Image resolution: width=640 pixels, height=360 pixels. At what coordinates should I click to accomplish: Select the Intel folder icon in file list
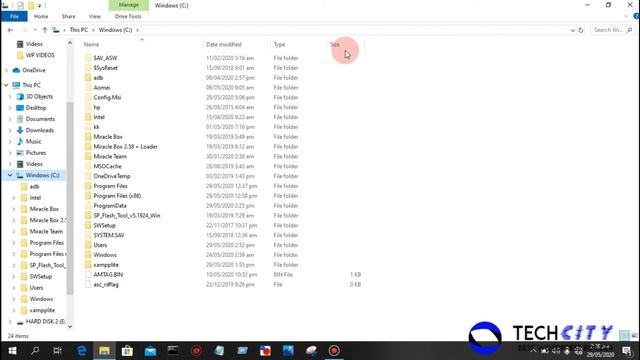88,117
